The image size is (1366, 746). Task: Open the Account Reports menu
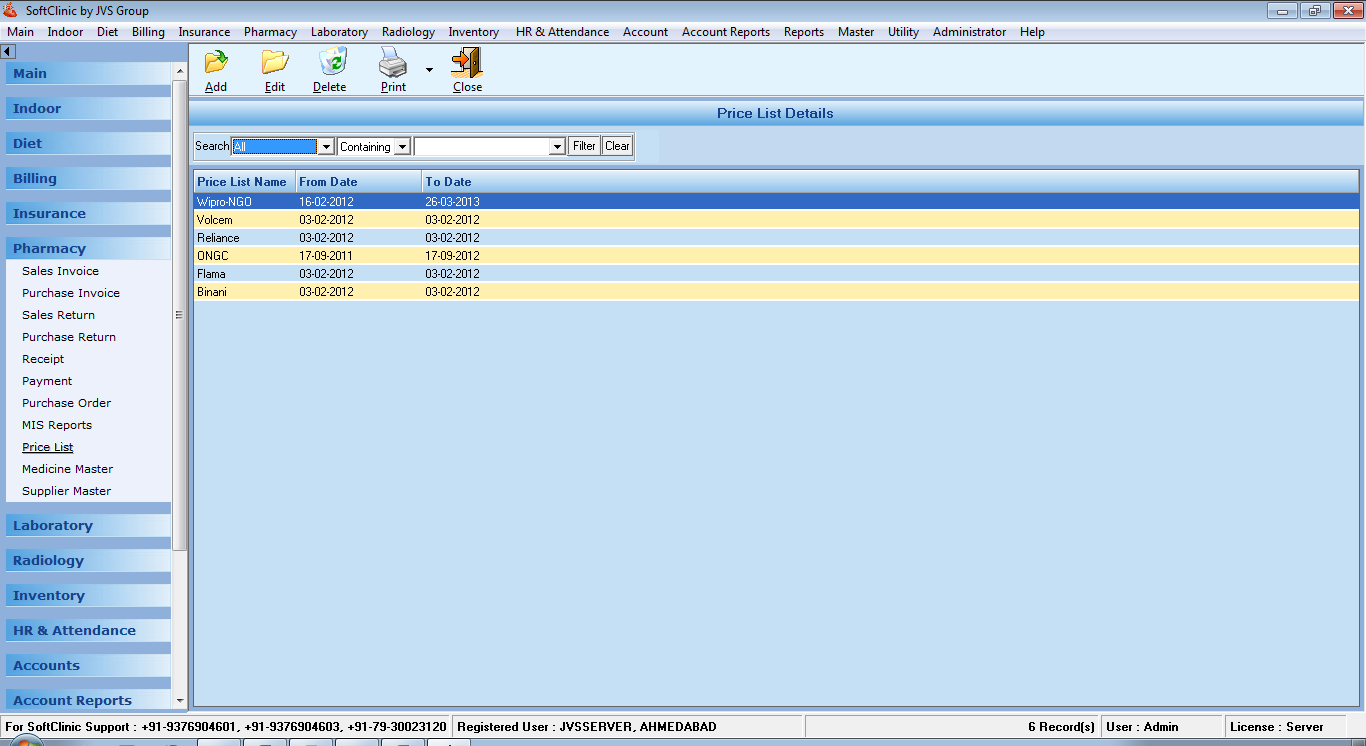point(725,32)
